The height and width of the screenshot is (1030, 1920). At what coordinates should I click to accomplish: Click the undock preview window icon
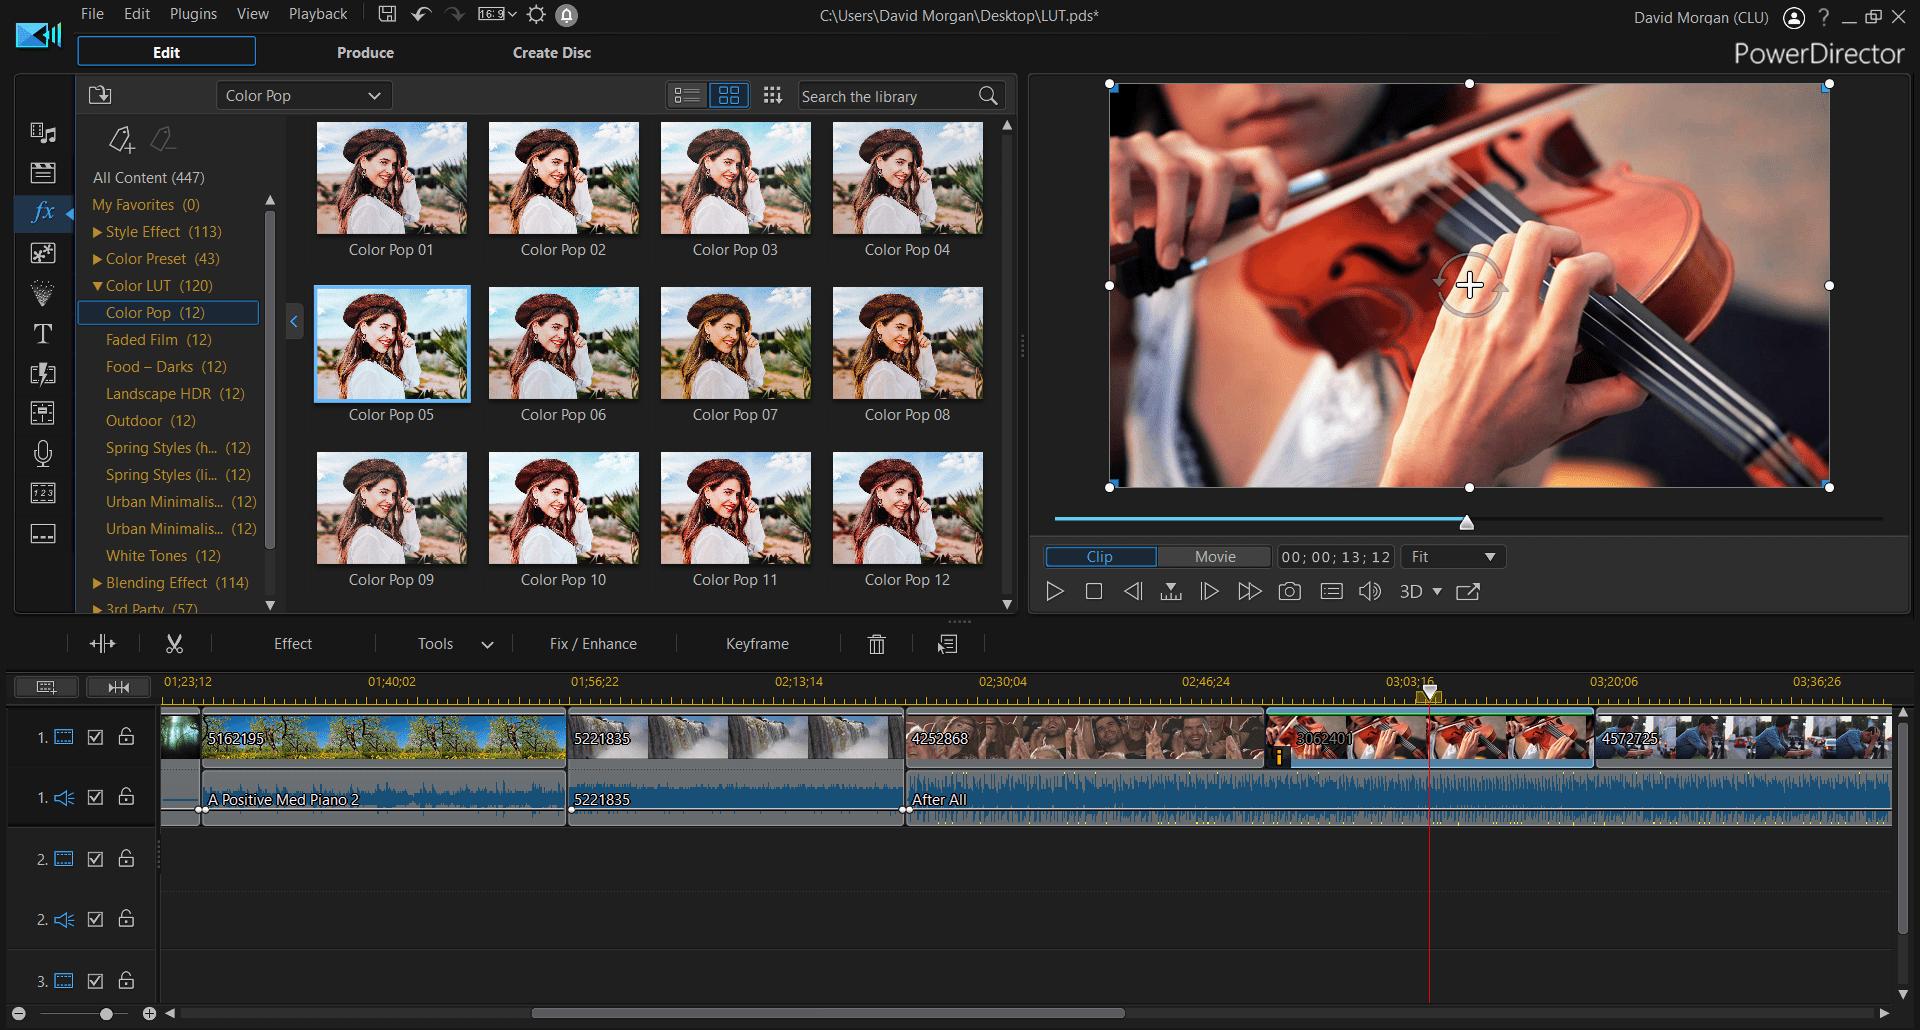pos(1468,592)
